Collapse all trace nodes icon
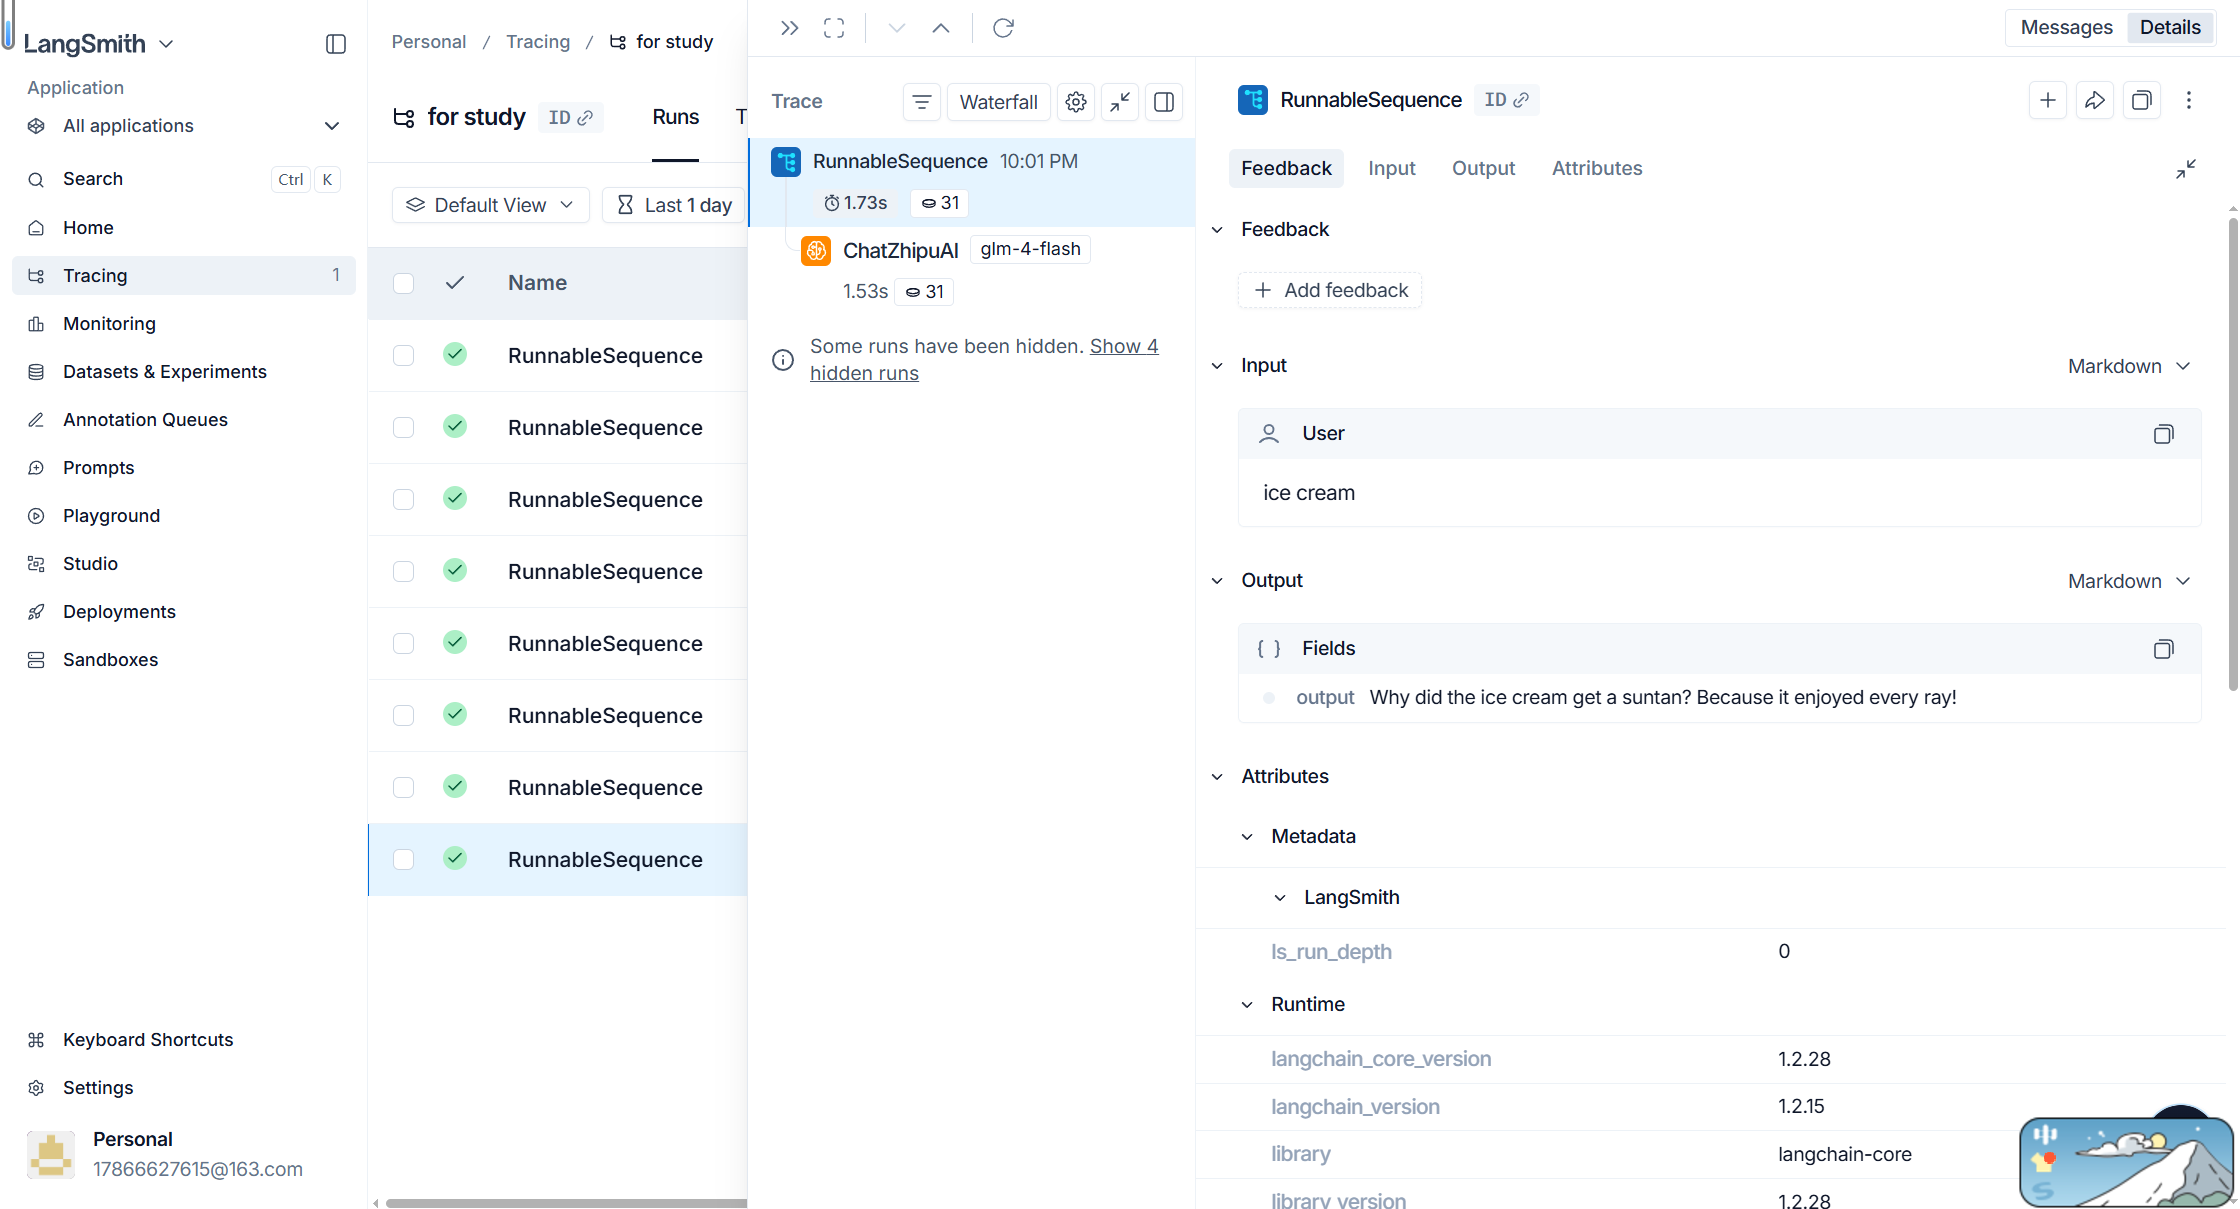Image resolution: width=2240 pixels, height=1209 pixels. [x=1120, y=102]
